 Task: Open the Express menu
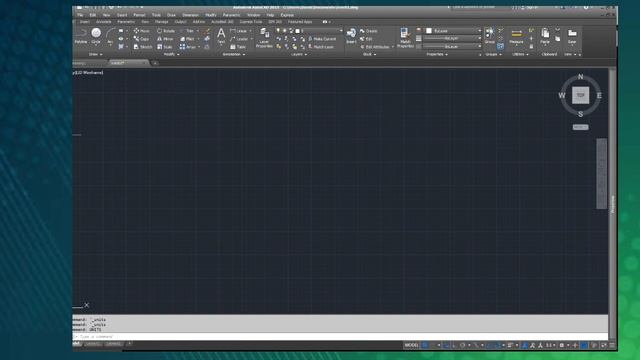[x=287, y=15]
